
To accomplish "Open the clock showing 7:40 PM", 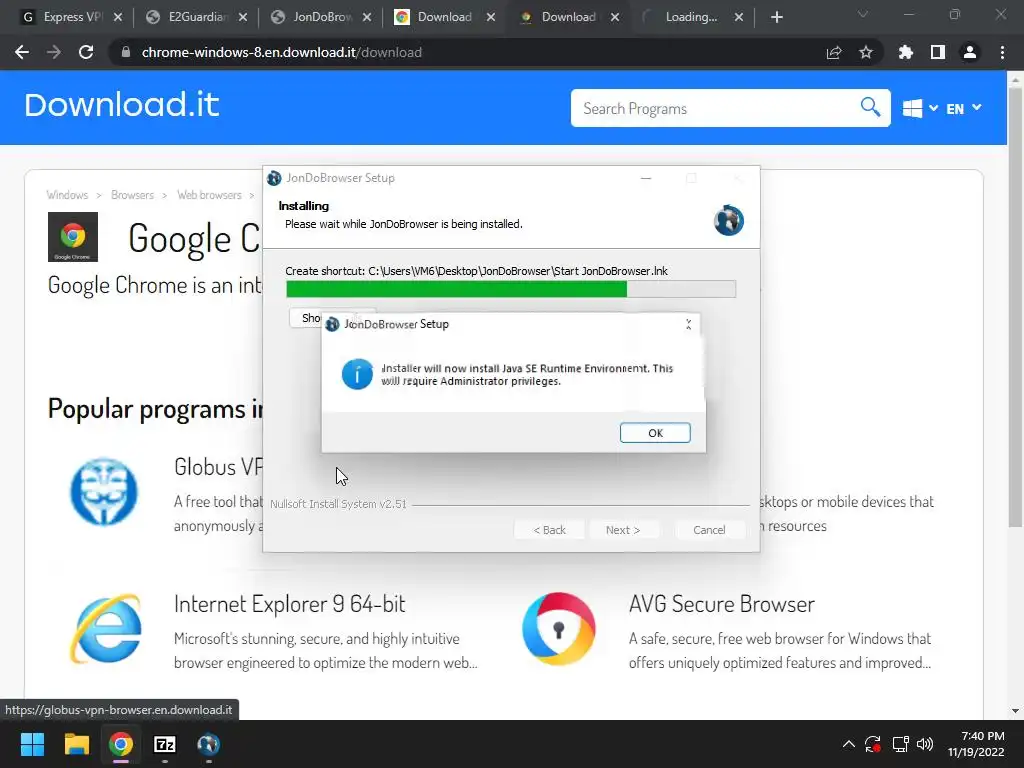I will coord(976,744).
